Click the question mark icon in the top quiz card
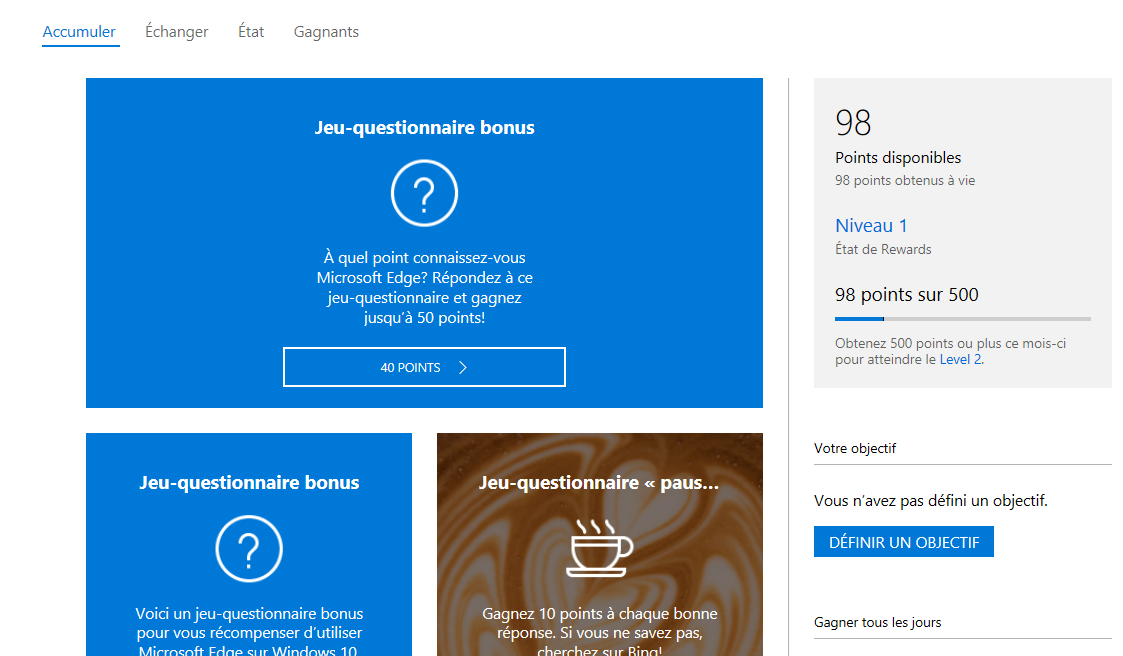 [x=424, y=193]
